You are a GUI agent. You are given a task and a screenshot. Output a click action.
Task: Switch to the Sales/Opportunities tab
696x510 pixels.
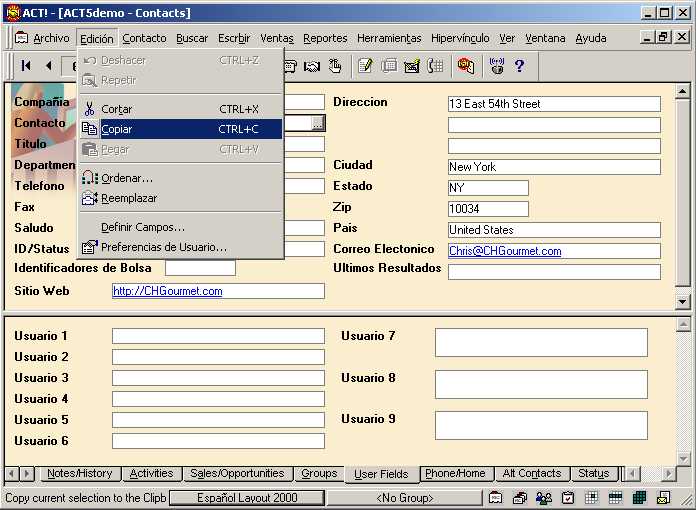(237, 474)
